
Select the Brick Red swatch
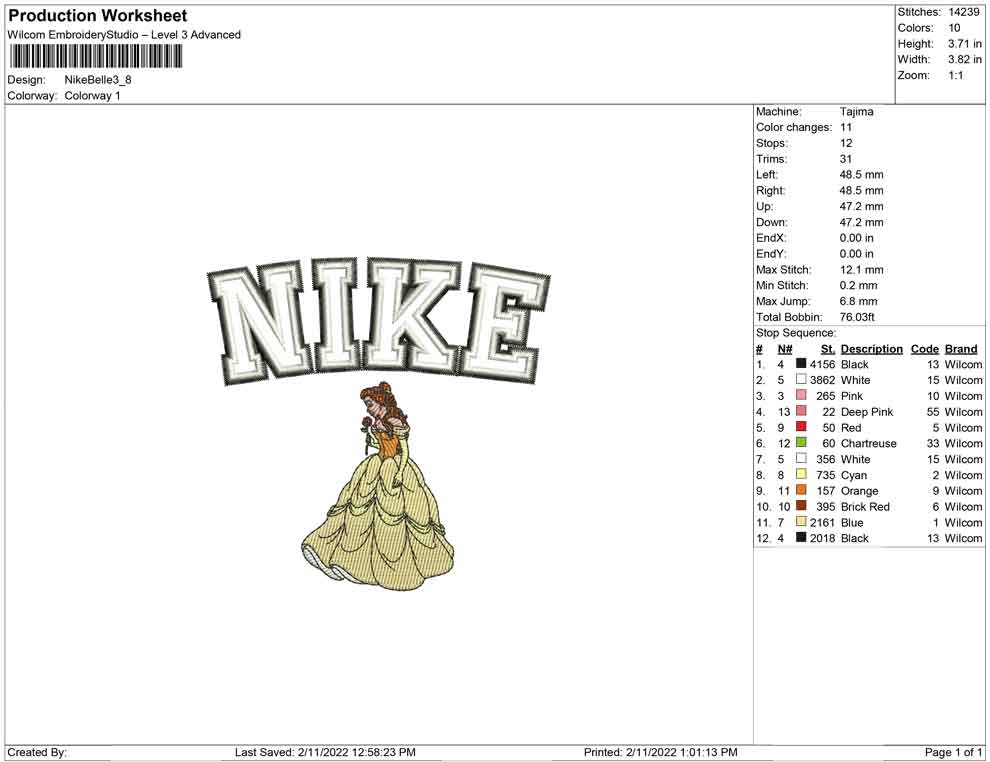pyautogui.click(x=801, y=506)
